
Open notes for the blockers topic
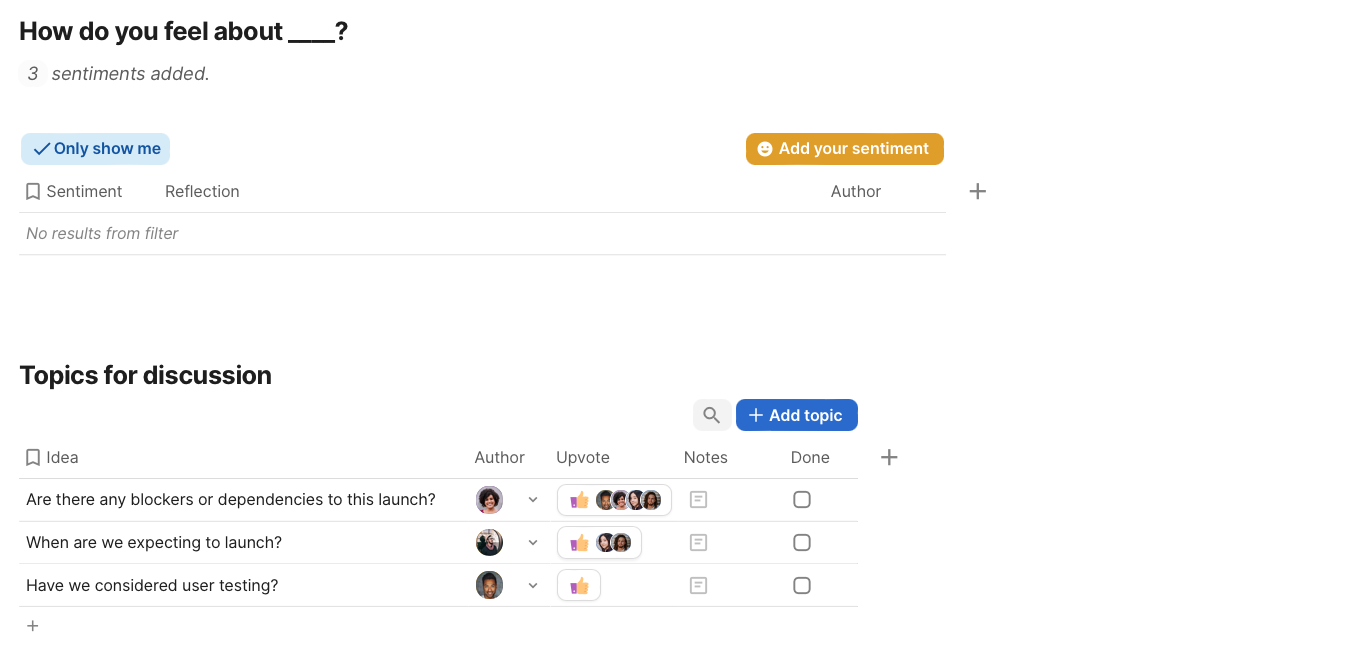[x=698, y=499]
